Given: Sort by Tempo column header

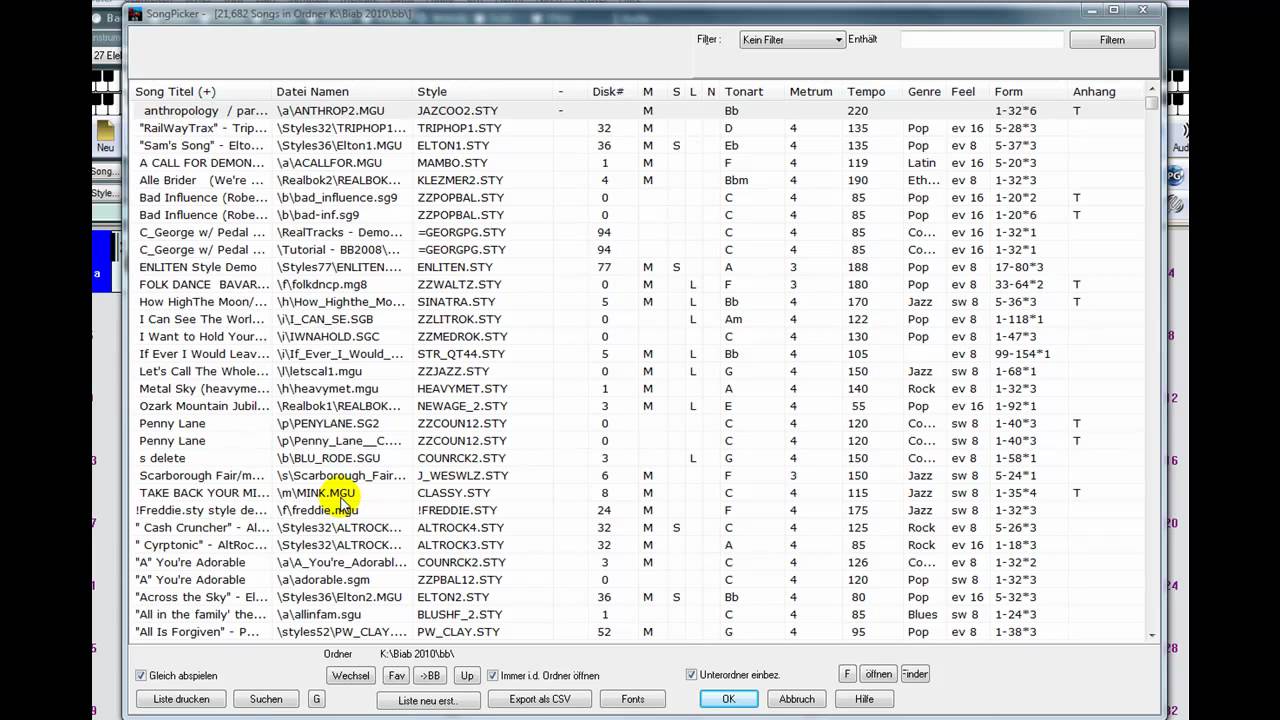Looking at the screenshot, I should pos(866,92).
